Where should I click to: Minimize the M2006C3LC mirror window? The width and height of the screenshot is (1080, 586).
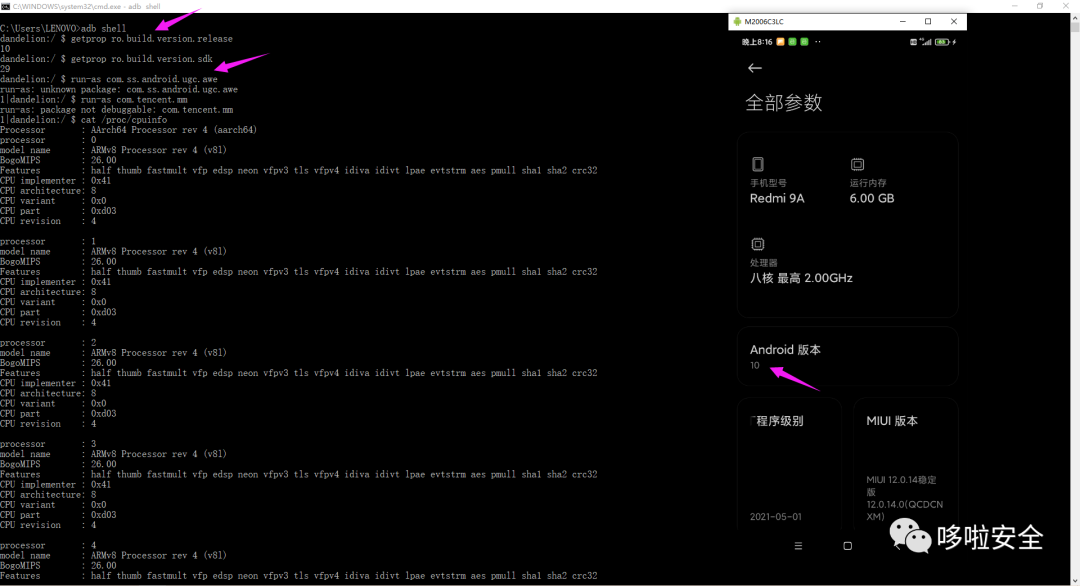point(902,21)
